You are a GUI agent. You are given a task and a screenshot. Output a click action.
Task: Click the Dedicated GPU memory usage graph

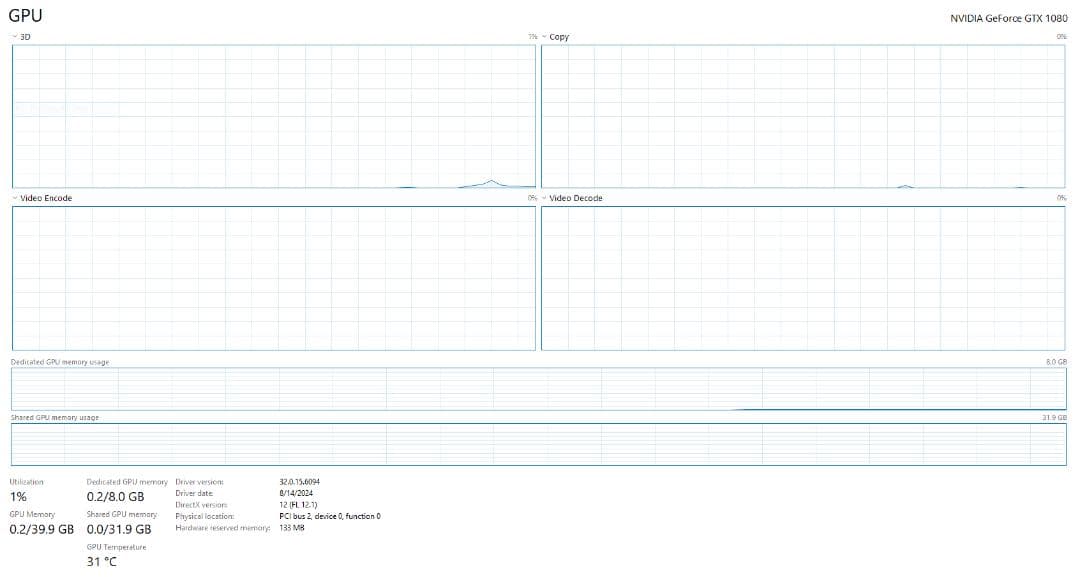click(x=538, y=389)
